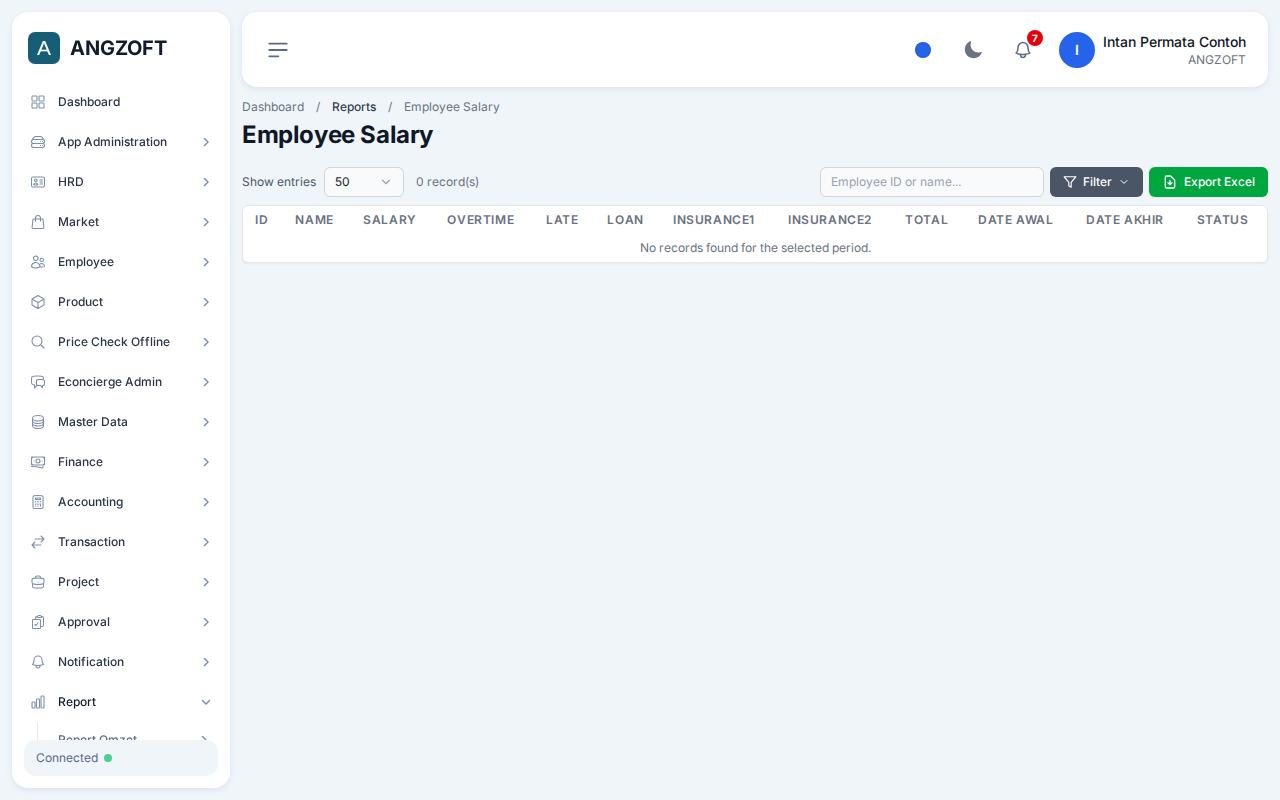
Task: Click the ANGZOFT logo icon
Action: pos(44,48)
